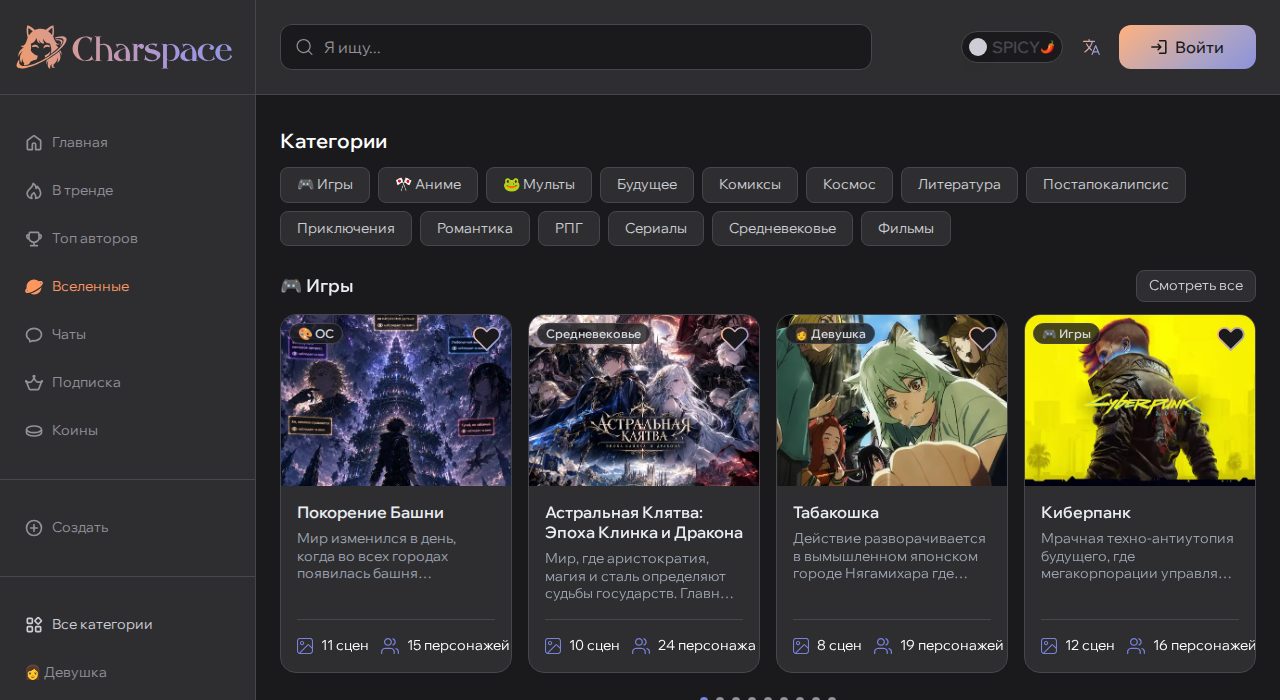Click Девушка tag on Табакошка card
This screenshot has width=1280, height=700.
coord(830,334)
